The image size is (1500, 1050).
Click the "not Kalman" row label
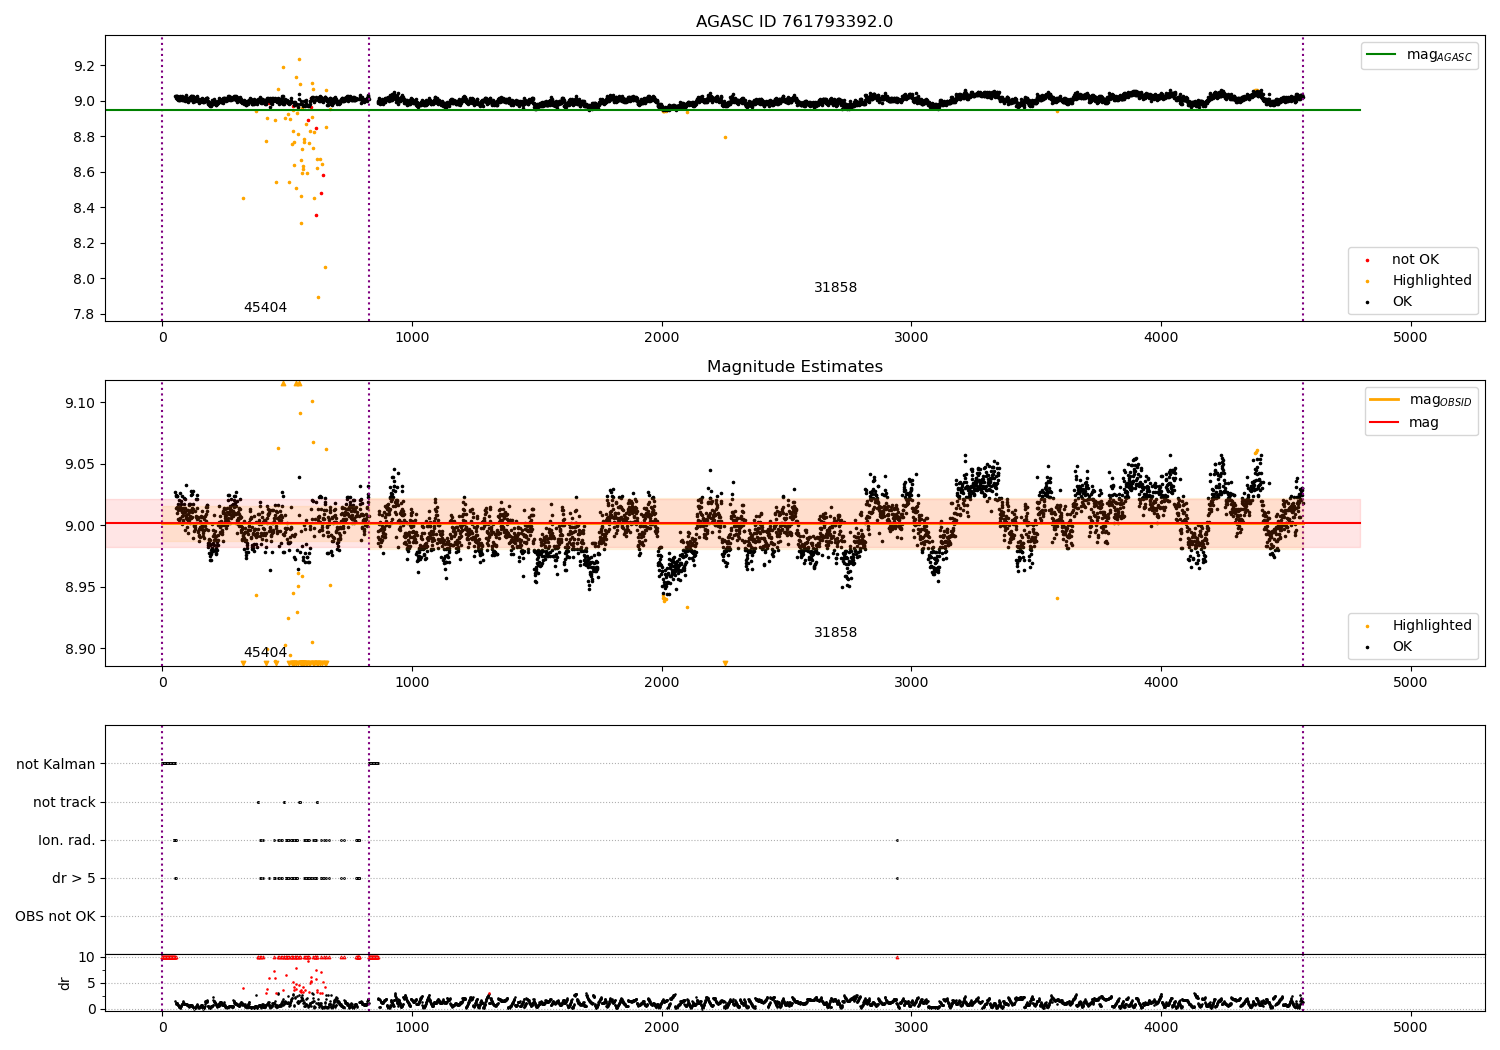56,764
